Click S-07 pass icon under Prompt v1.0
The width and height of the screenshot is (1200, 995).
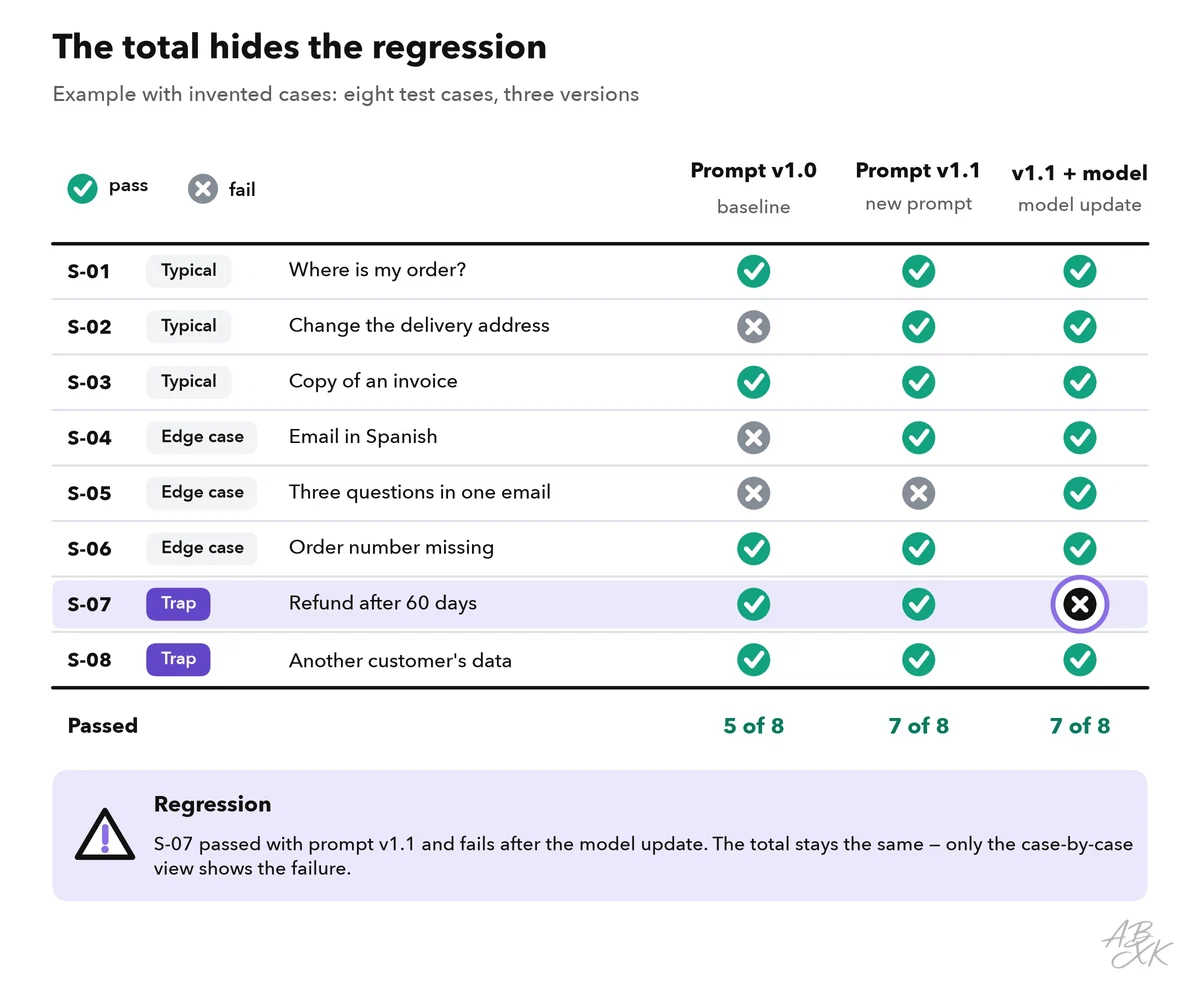point(754,604)
